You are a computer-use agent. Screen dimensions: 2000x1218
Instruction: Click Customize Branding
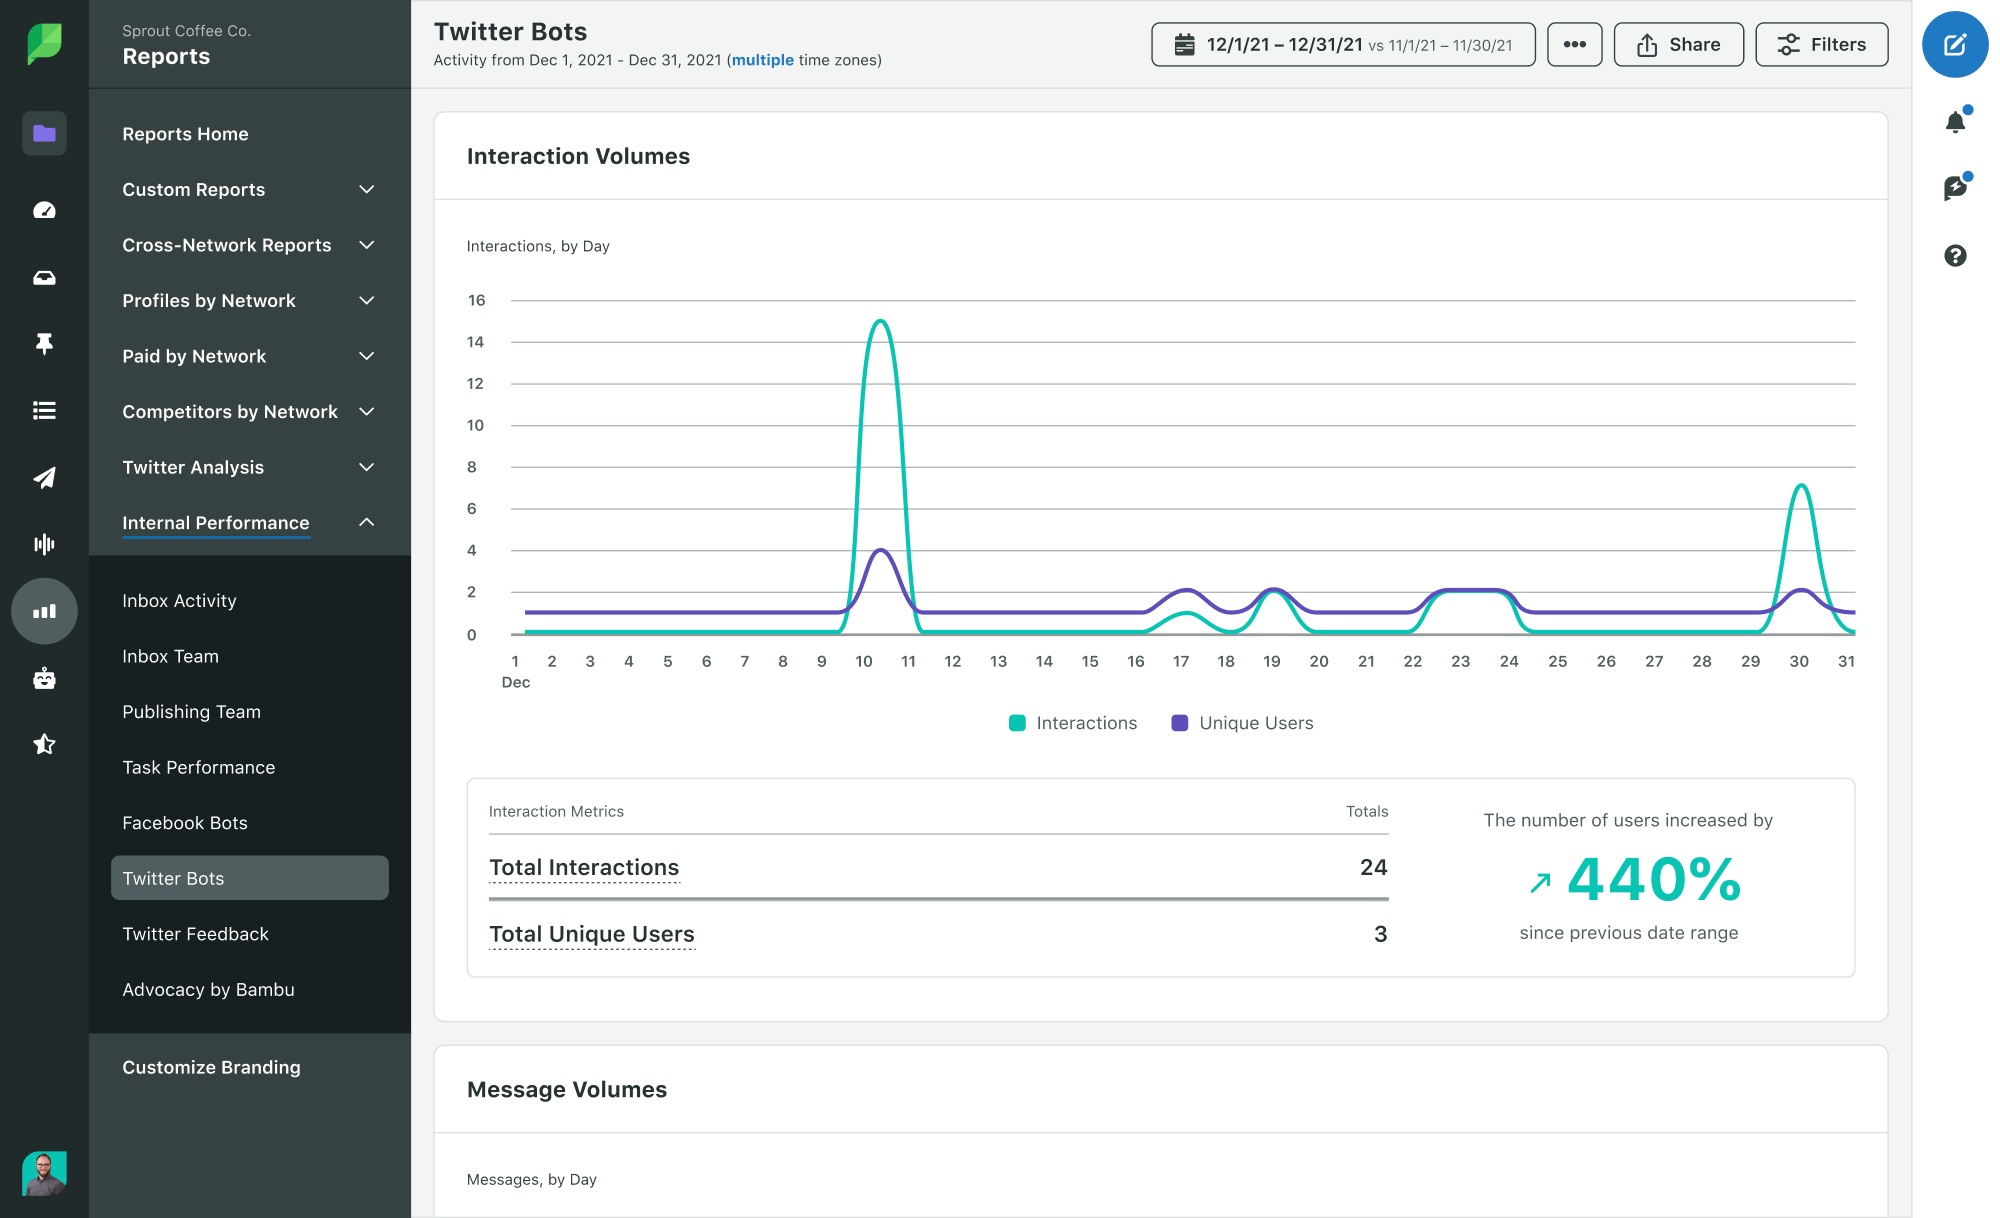click(211, 1067)
